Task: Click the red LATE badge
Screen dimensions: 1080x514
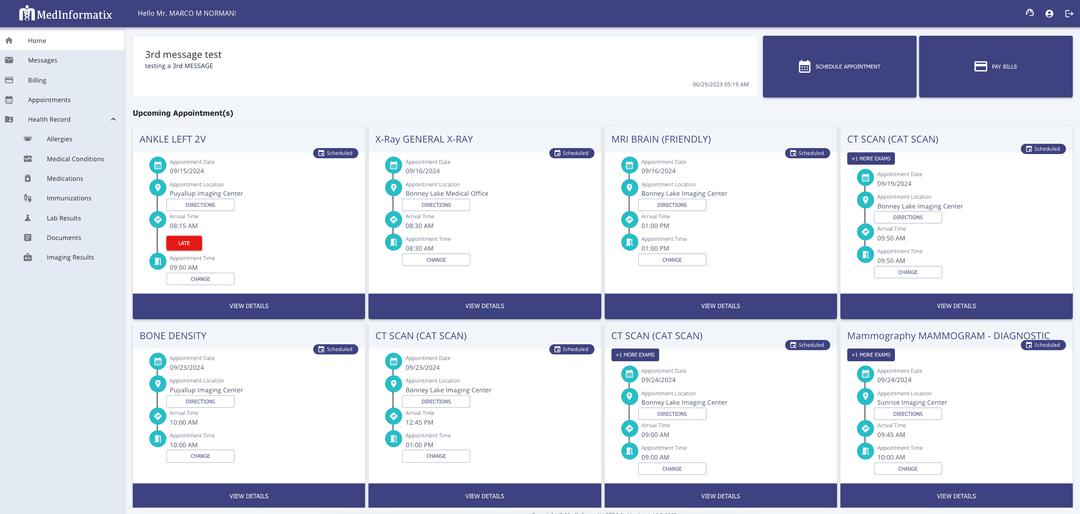Action: 184,243
